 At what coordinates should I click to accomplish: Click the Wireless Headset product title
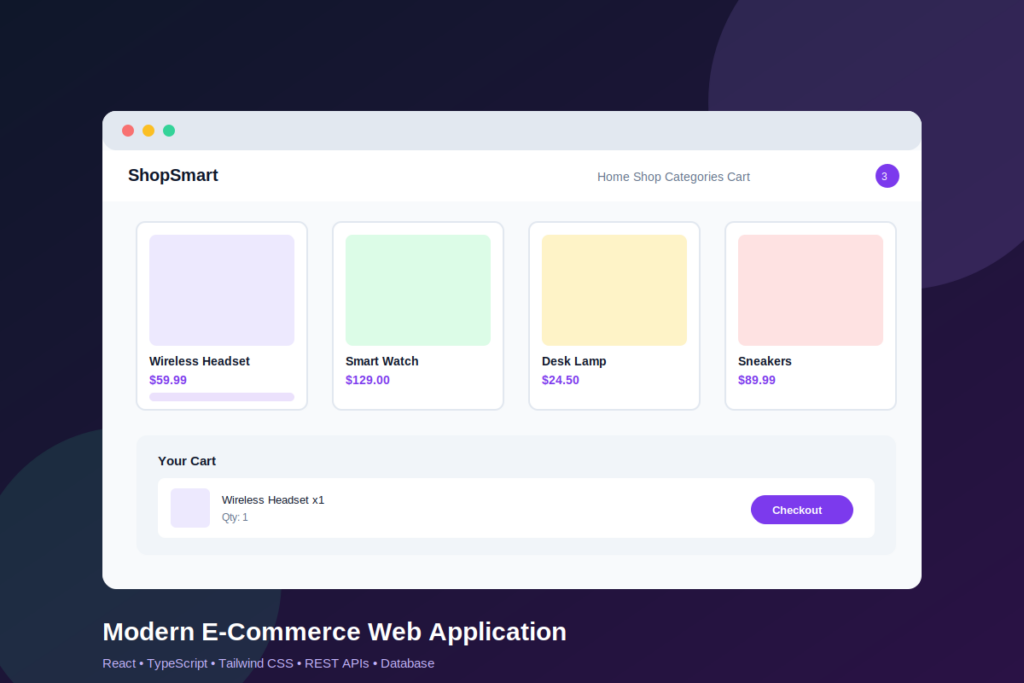point(199,361)
